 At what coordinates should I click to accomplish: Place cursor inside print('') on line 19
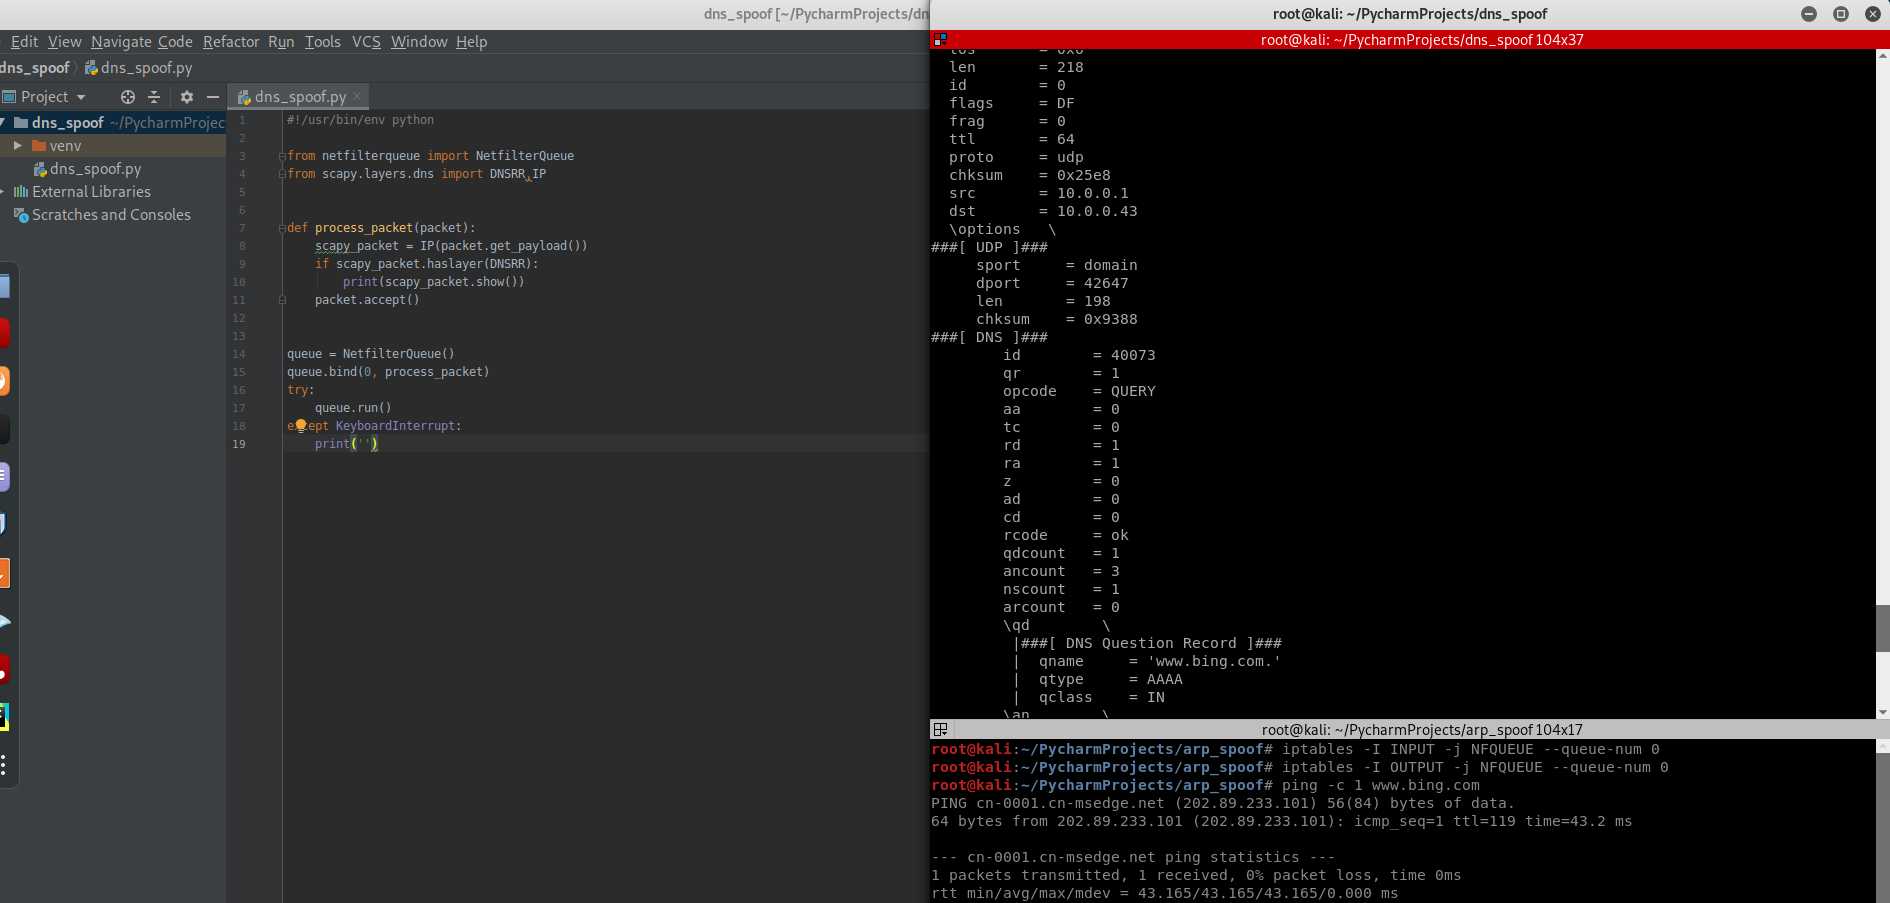pyautogui.click(x=364, y=444)
